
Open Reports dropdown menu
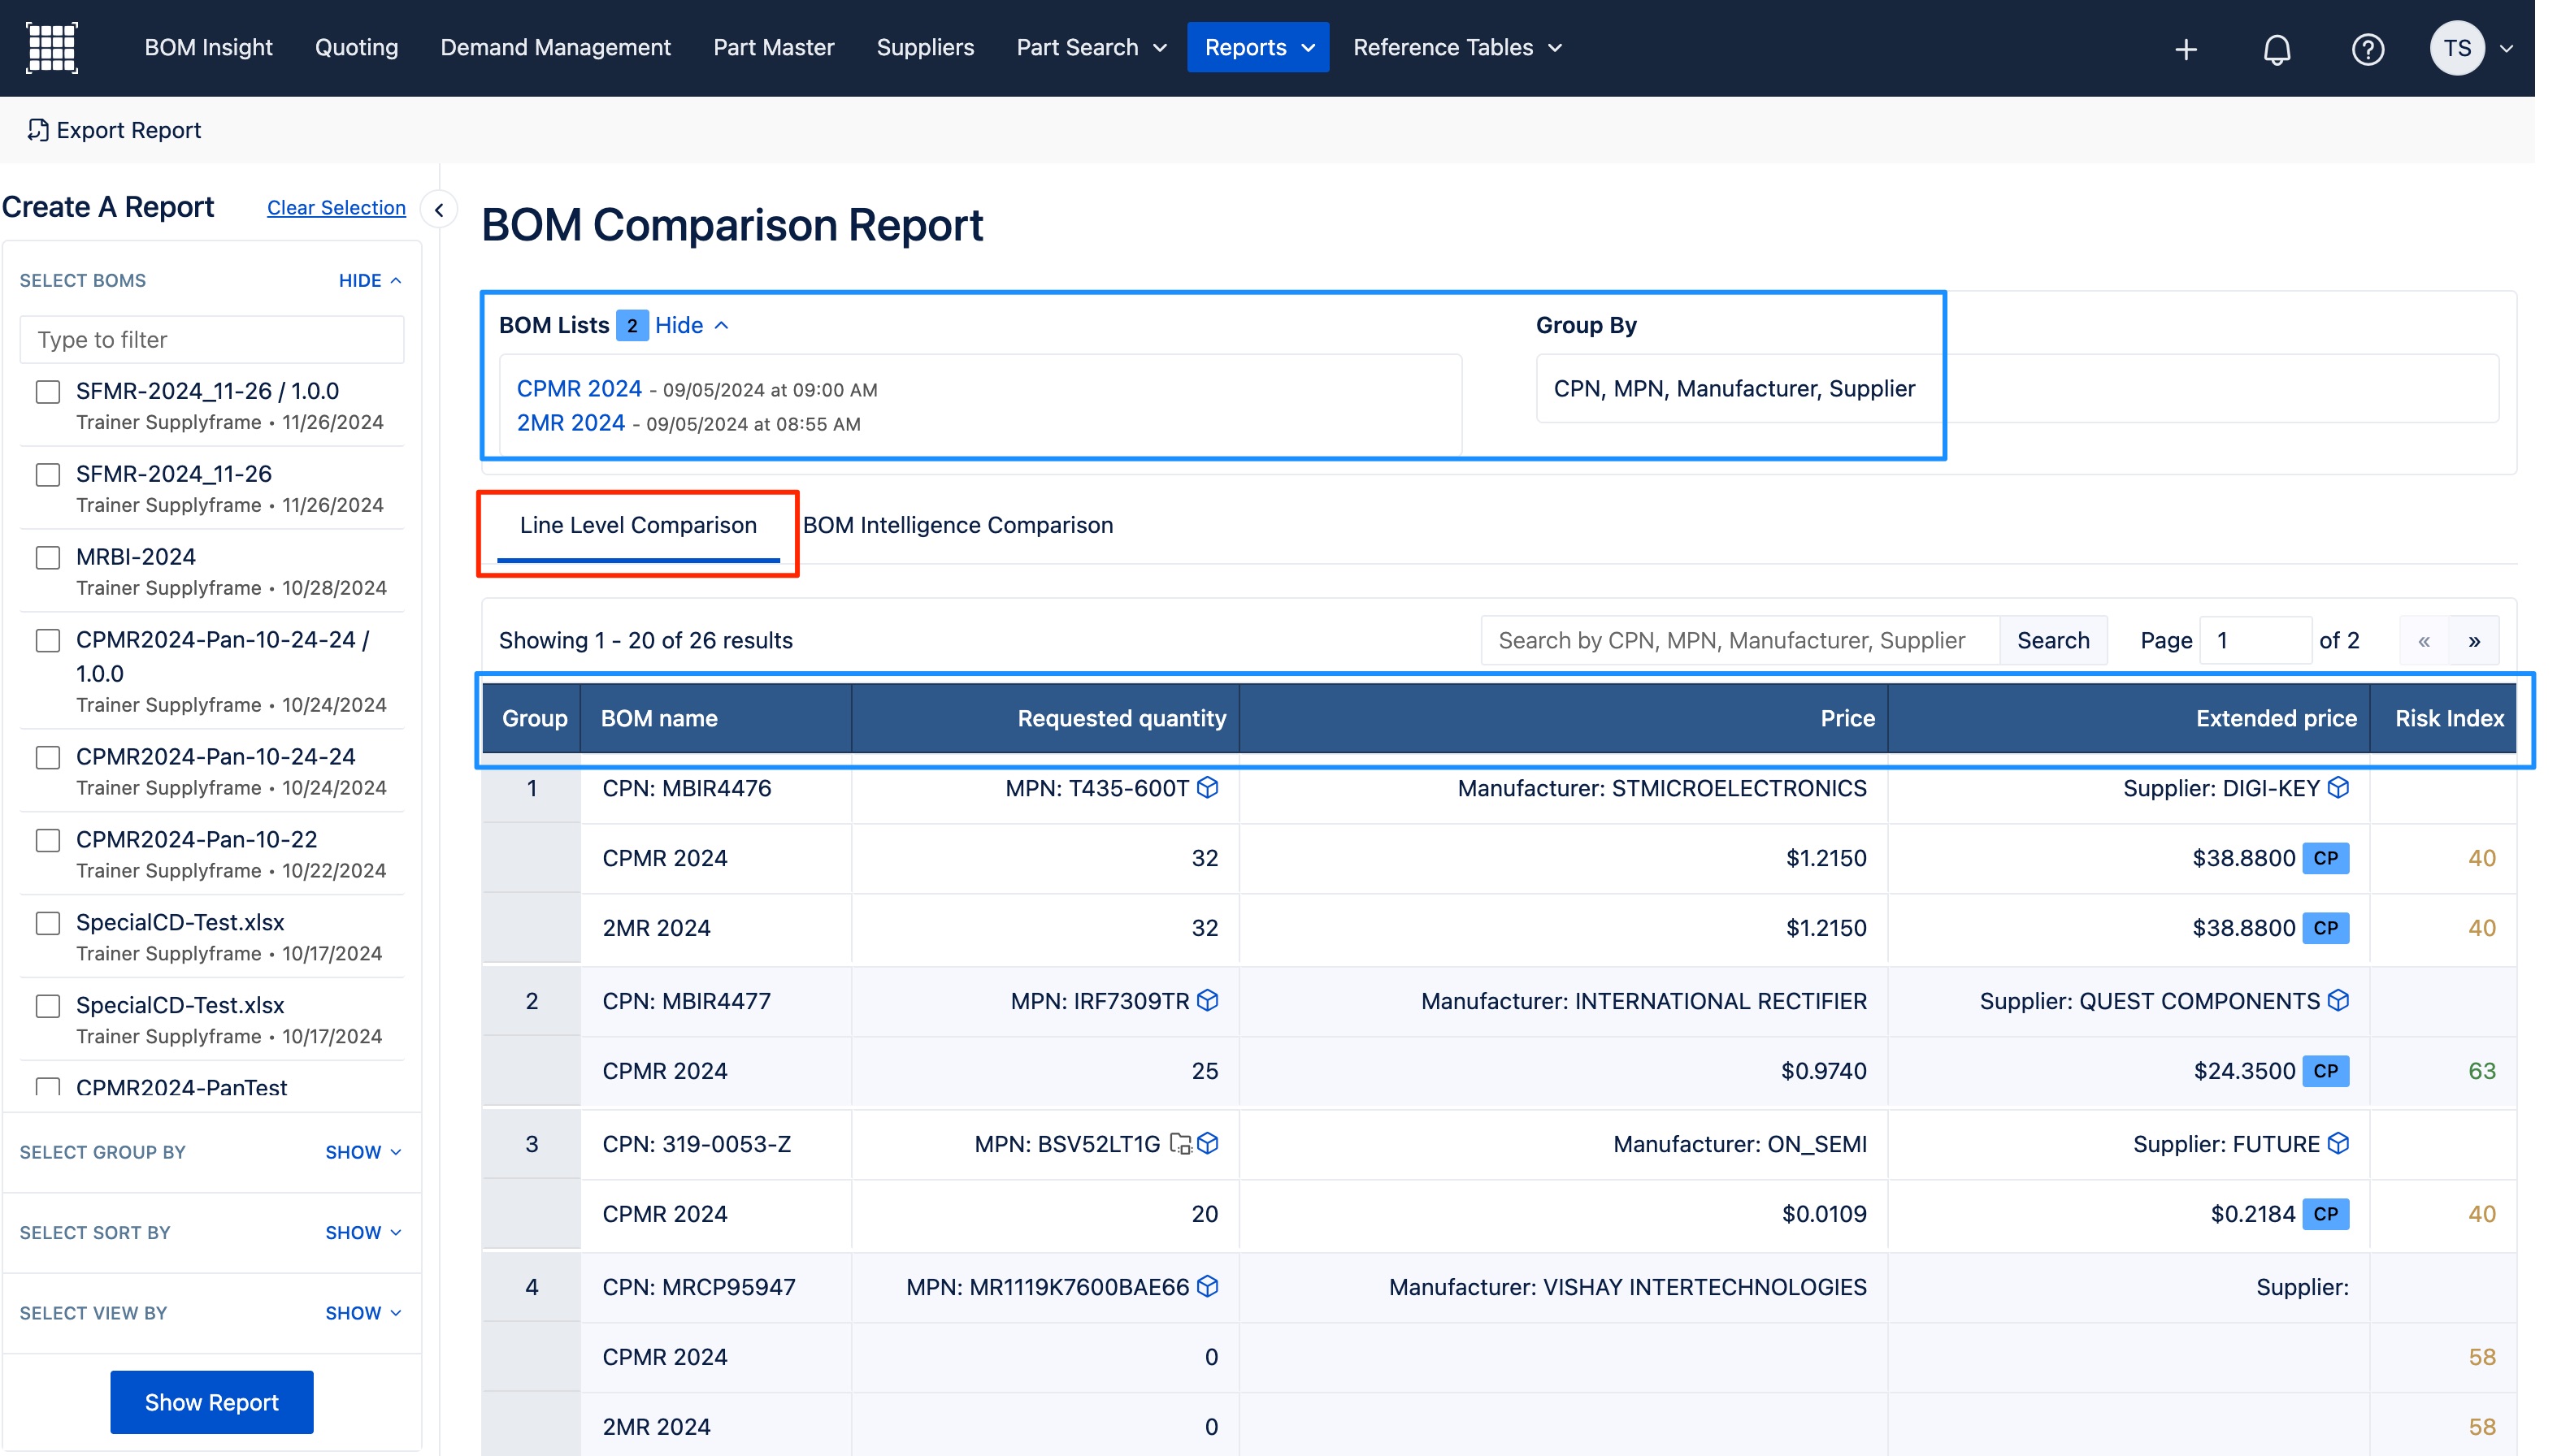[x=1258, y=47]
